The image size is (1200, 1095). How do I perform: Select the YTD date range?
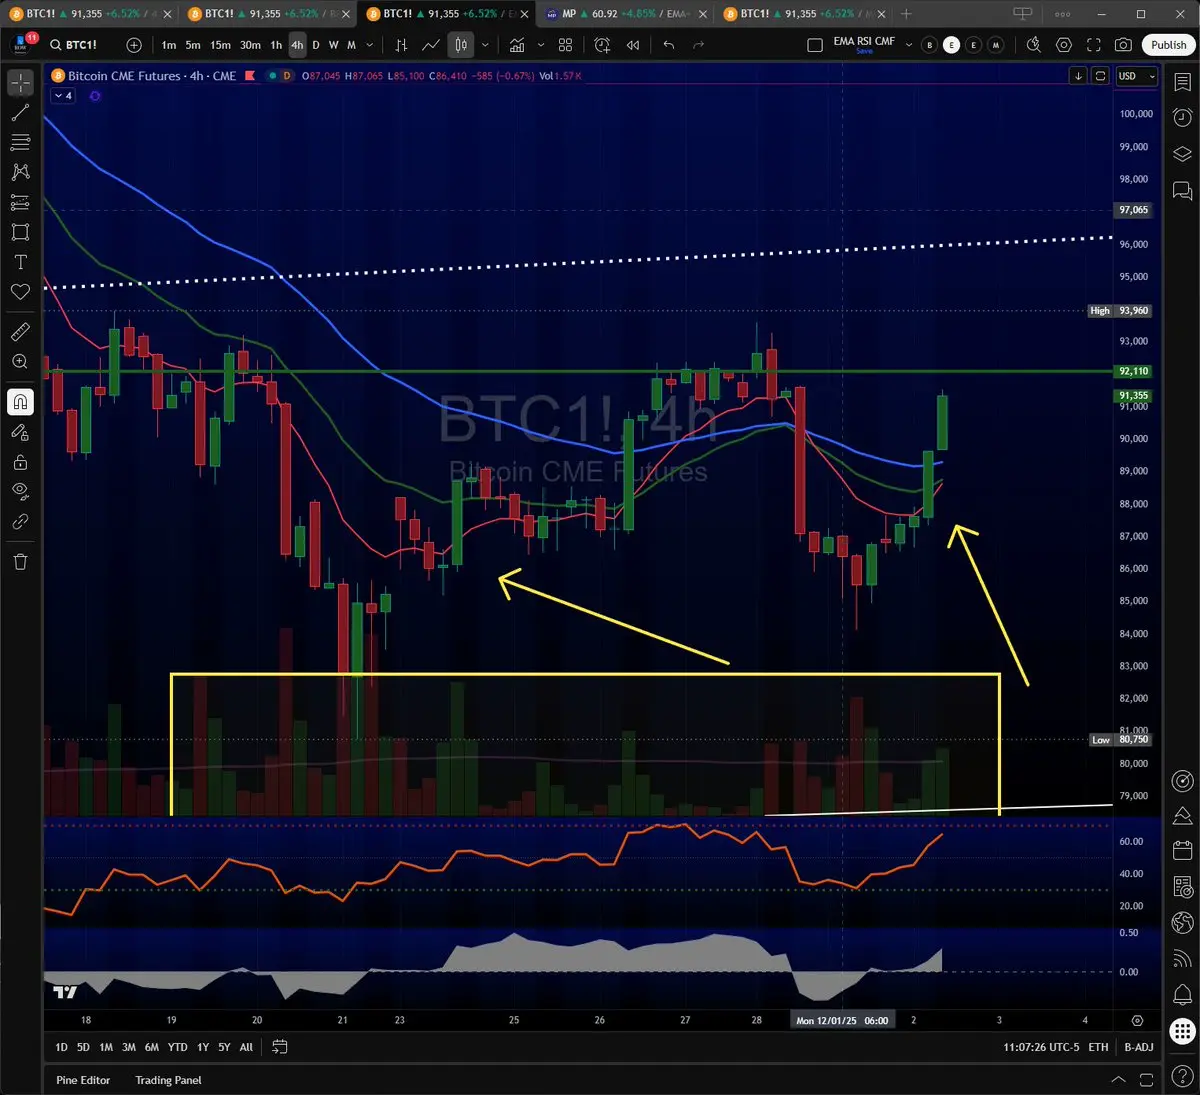coord(177,1047)
